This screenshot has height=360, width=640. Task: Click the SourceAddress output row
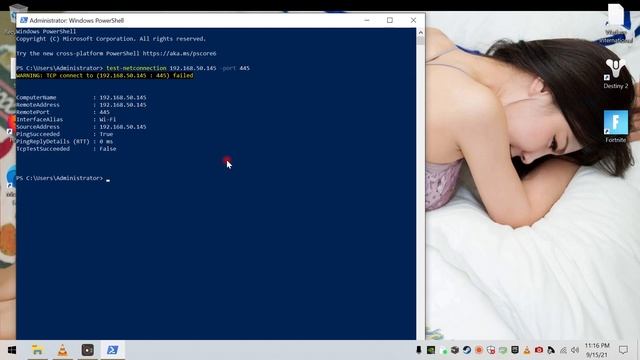pos(81,127)
